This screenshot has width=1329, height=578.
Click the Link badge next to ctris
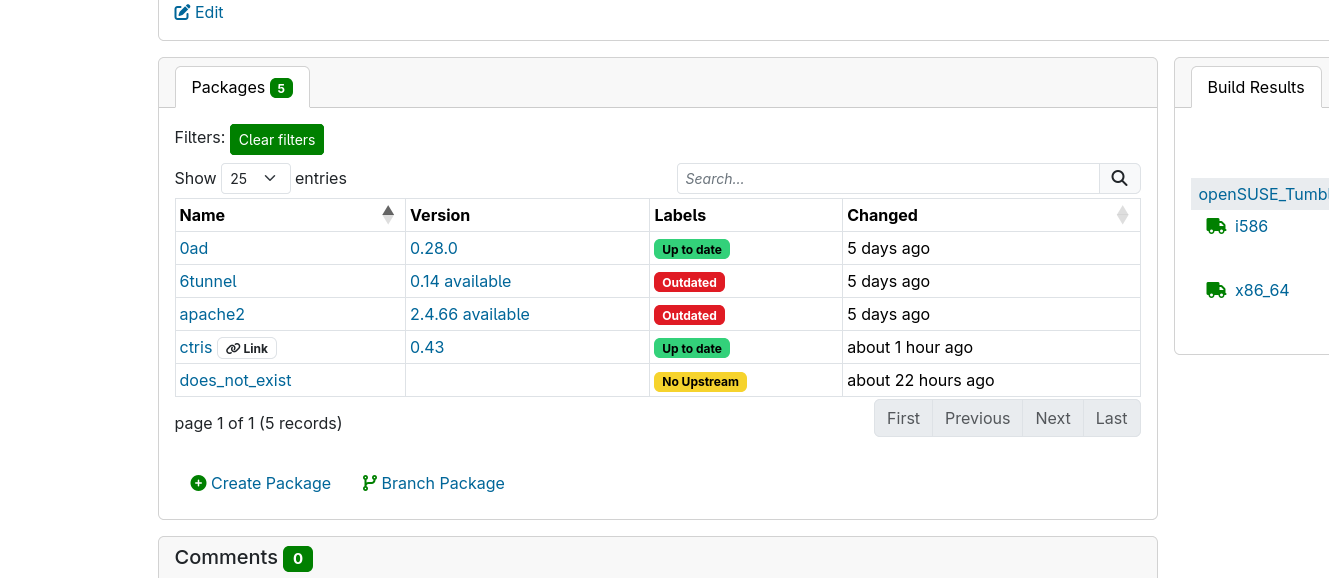pyautogui.click(x=247, y=348)
